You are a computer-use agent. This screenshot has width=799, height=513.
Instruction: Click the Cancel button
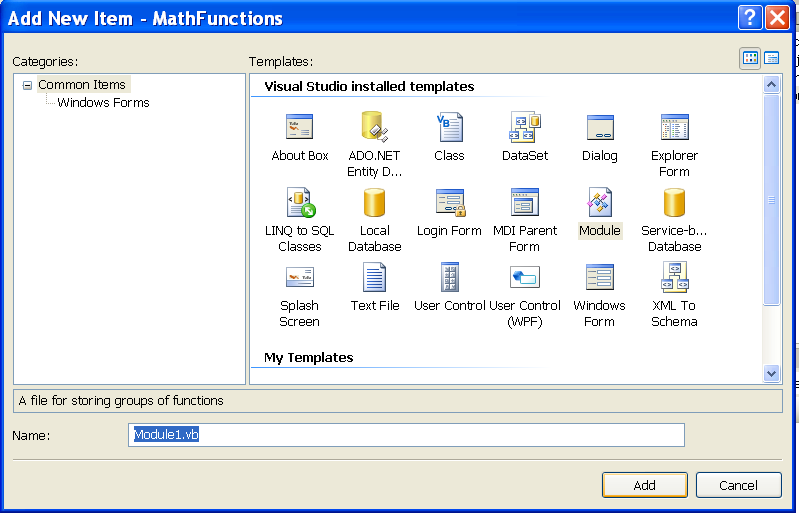pos(738,485)
